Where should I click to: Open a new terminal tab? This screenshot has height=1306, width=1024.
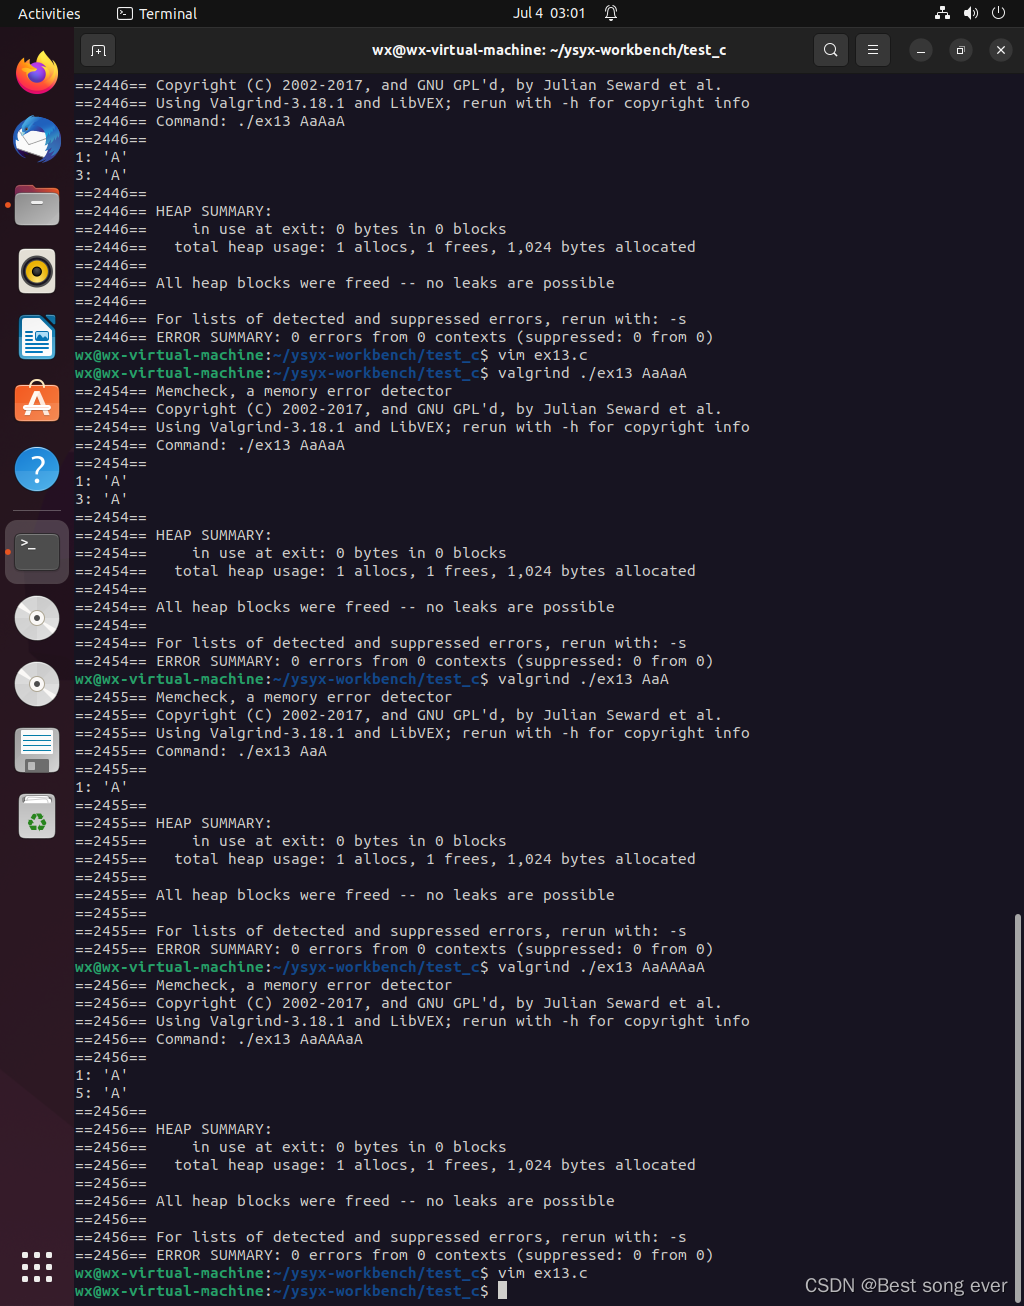[x=98, y=50]
